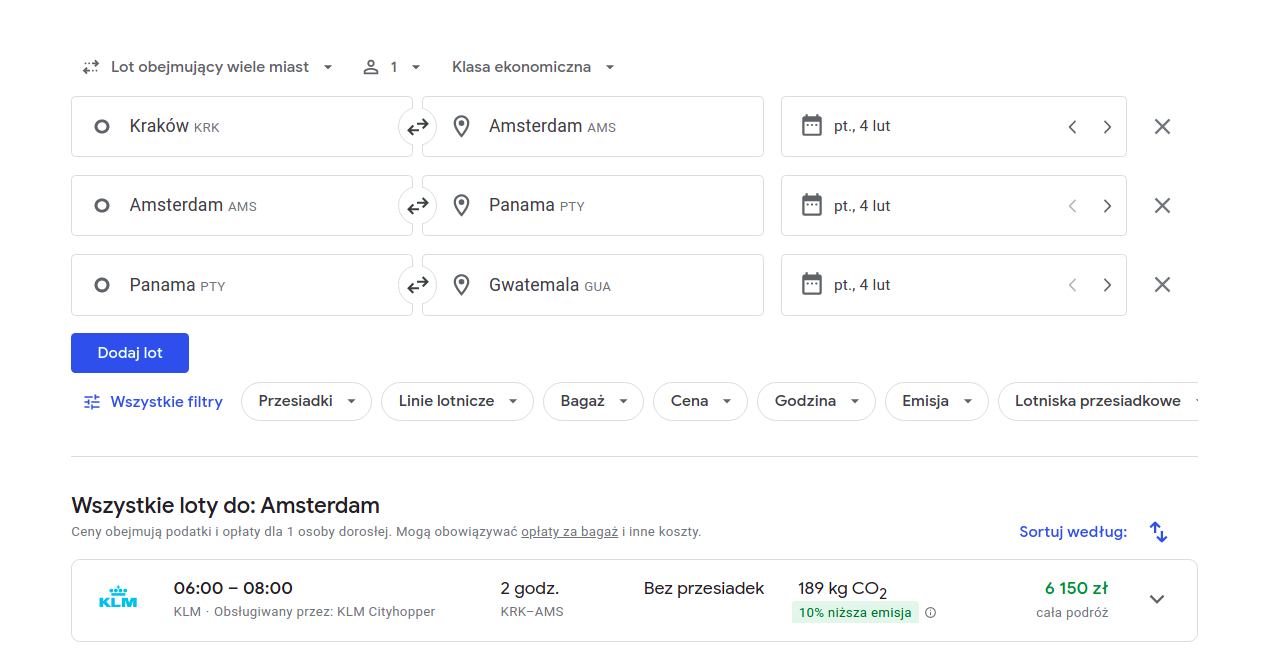Remove the Kraków–Amsterdam flight row

(x=1162, y=127)
